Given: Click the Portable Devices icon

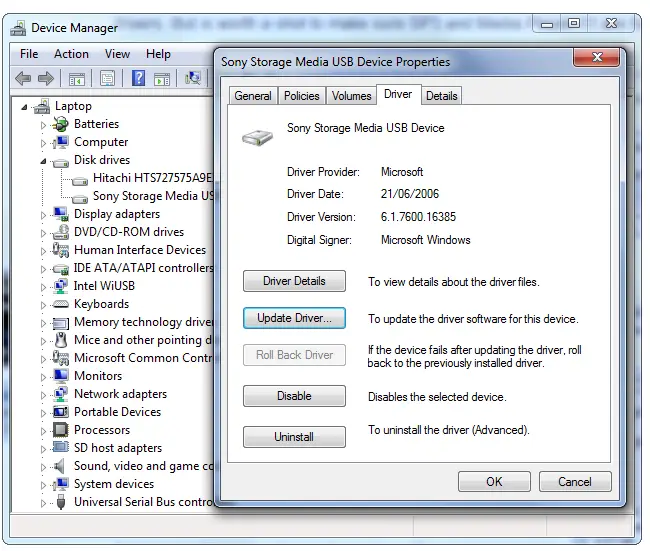Looking at the screenshot, I should click(61, 412).
